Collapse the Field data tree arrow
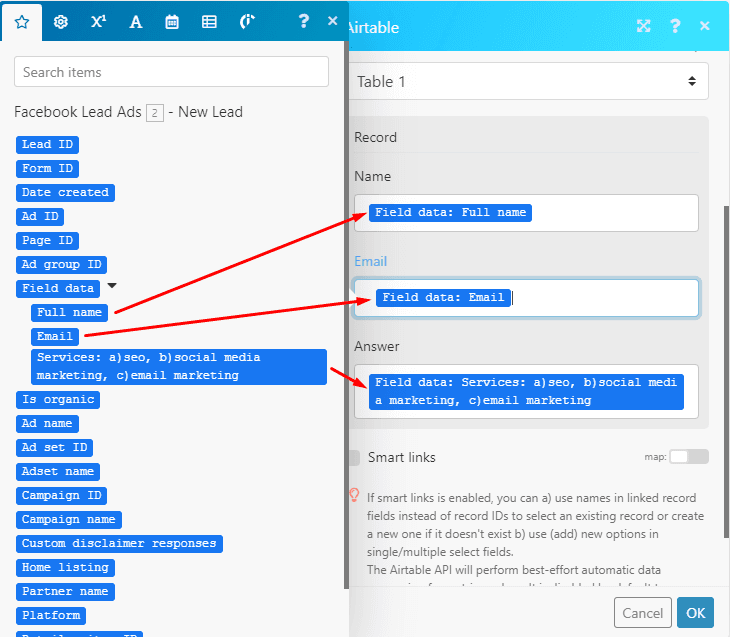This screenshot has width=730, height=637. coord(112,286)
